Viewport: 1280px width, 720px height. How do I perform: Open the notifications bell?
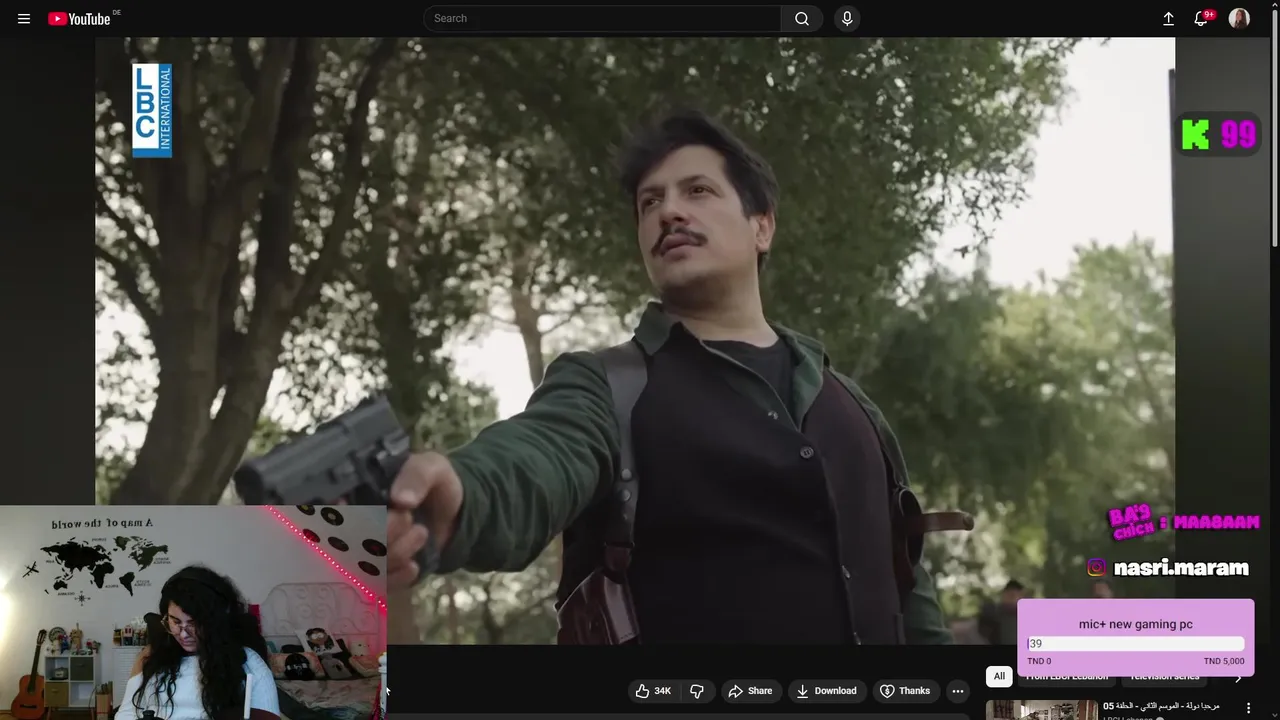pyautogui.click(x=1202, y=18)
